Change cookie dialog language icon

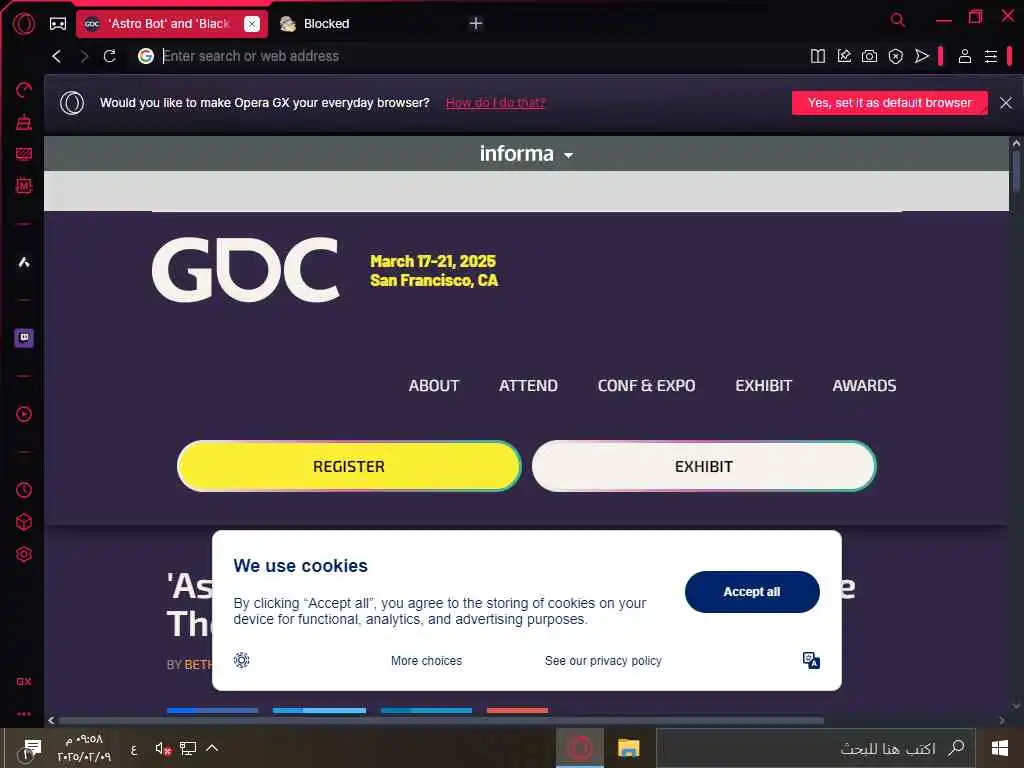coord(811,660)
